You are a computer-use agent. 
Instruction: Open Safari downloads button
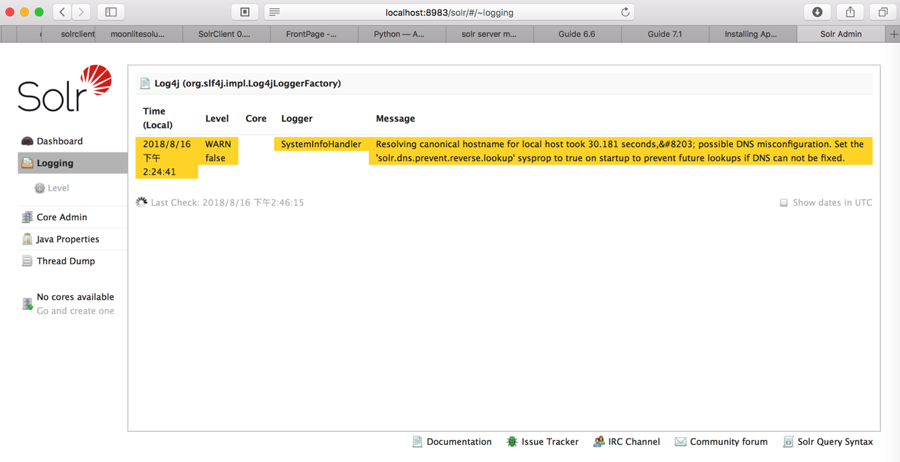click(x=817, y=11)
